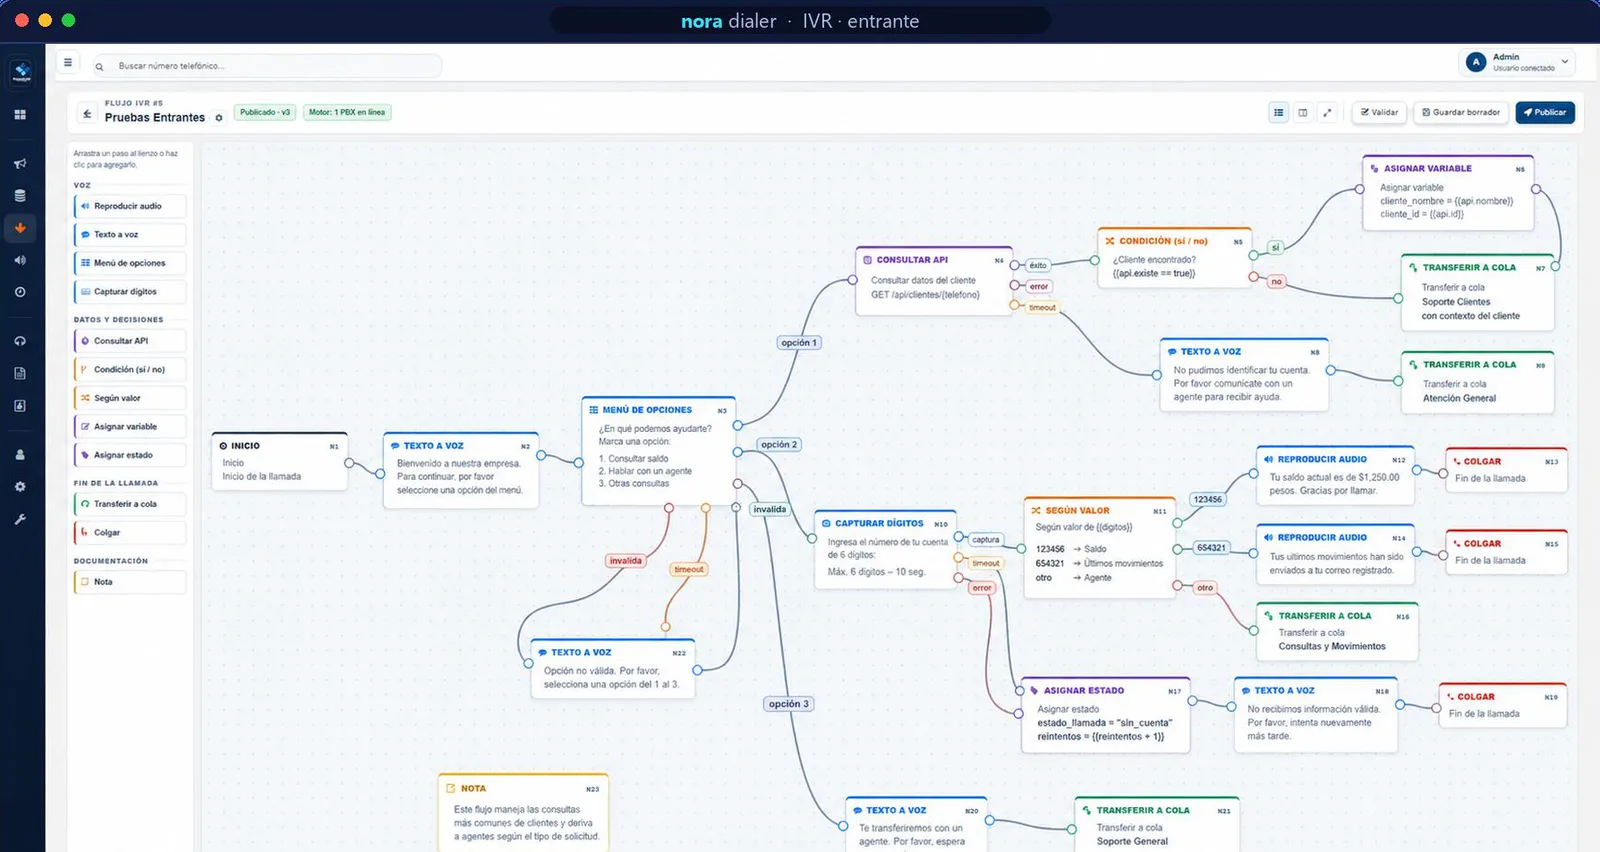Open the headset agents sidebar icon
The width and height of the screenshot is (1600, 852).
[x=20, y=341]
